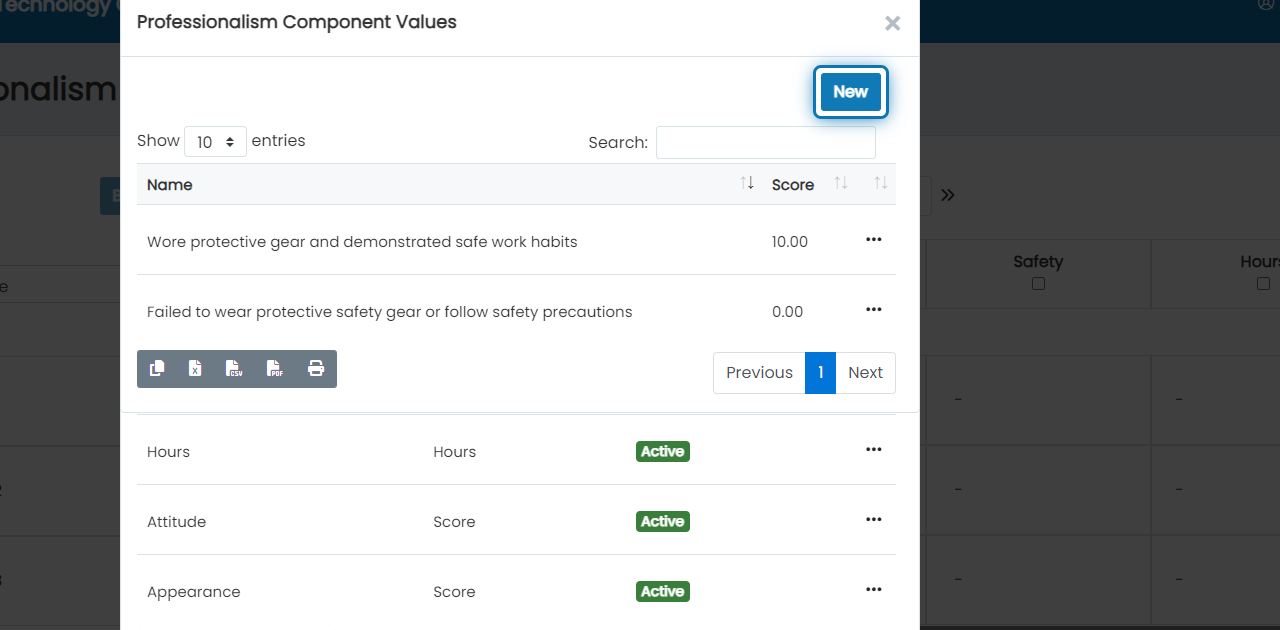Click the 0.00 score value
The width and height of the screenshot is (1280, 630).
click(x=788, y=312)
